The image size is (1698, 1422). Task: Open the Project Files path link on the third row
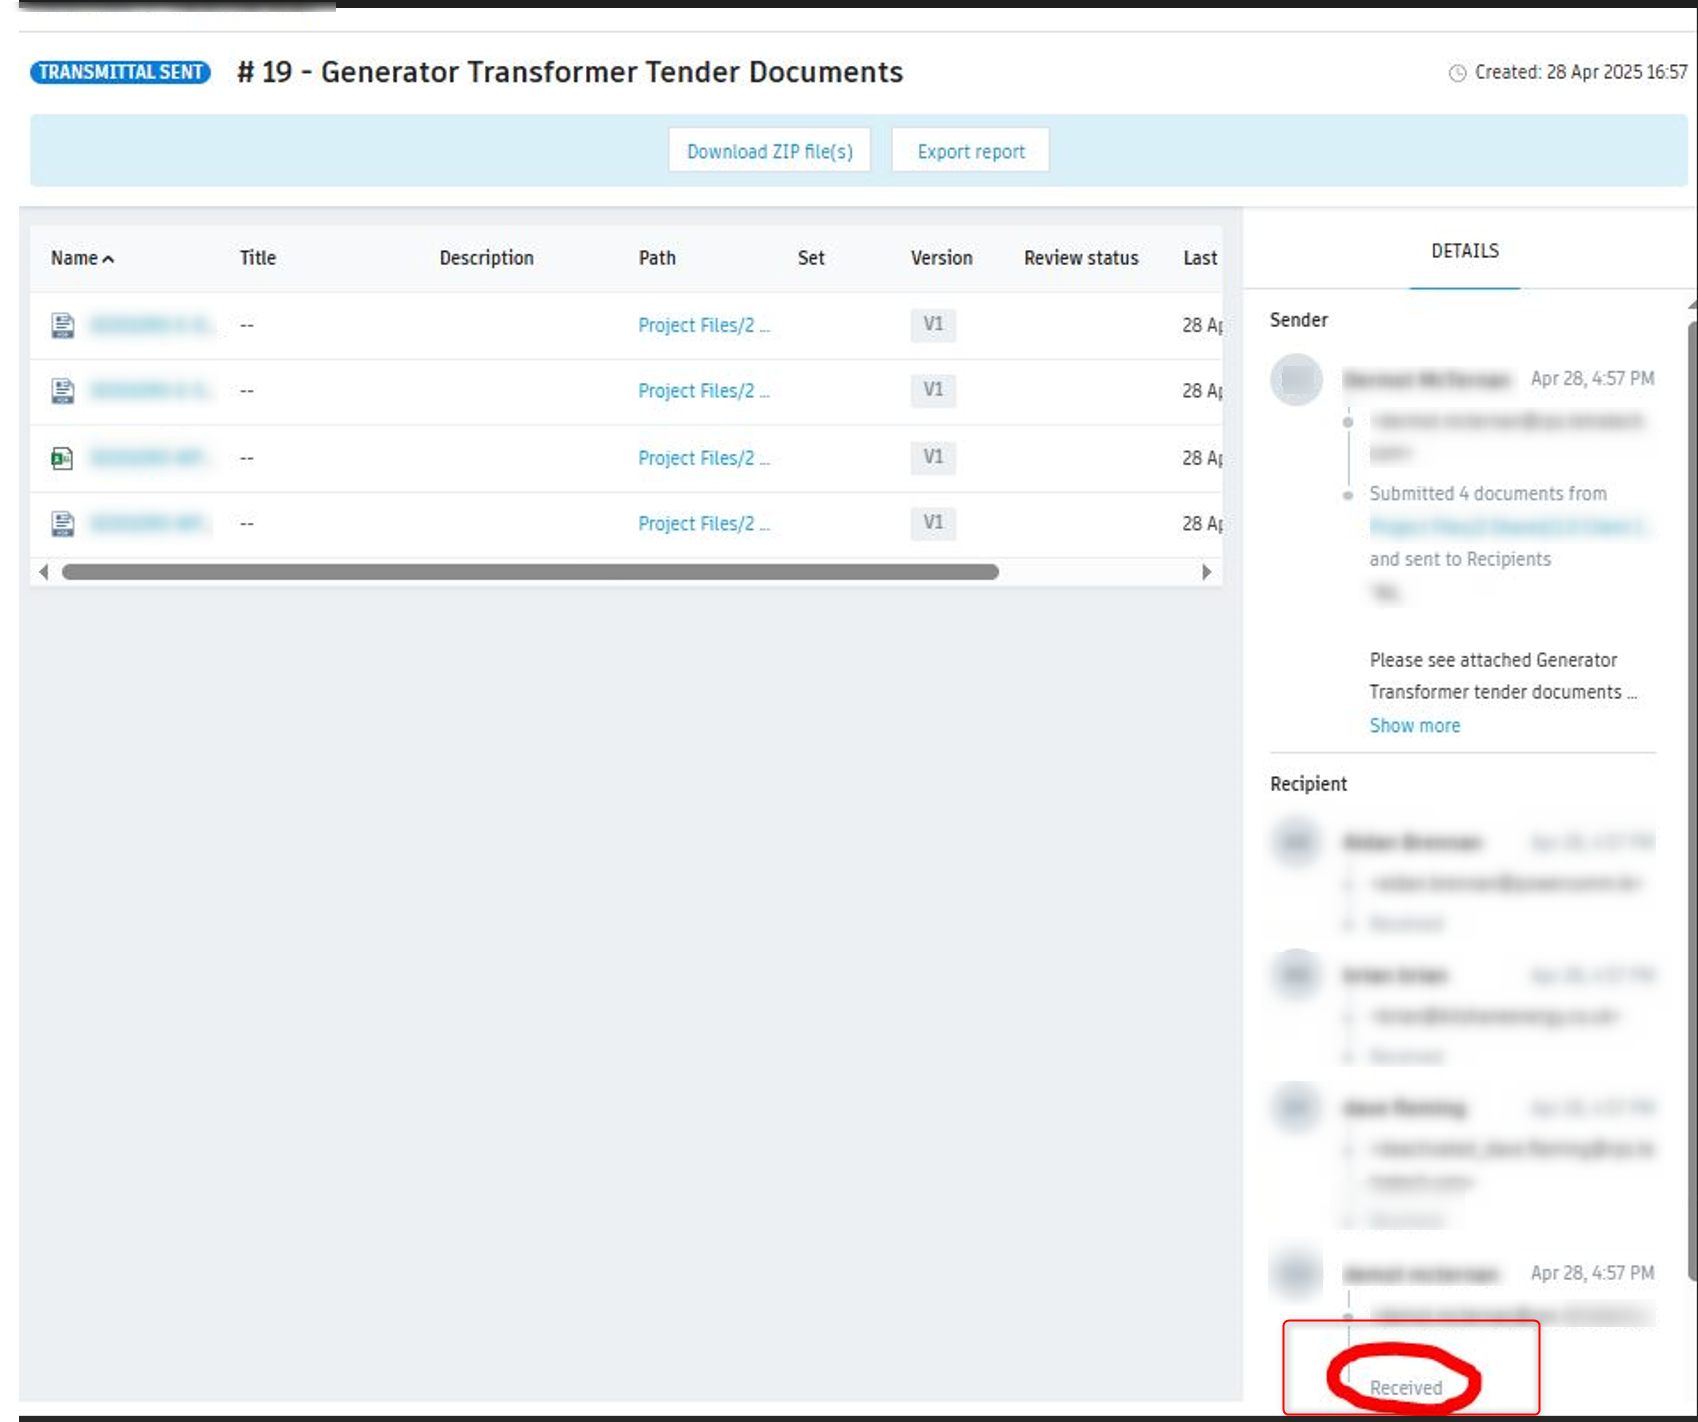[x=704, y=457]
